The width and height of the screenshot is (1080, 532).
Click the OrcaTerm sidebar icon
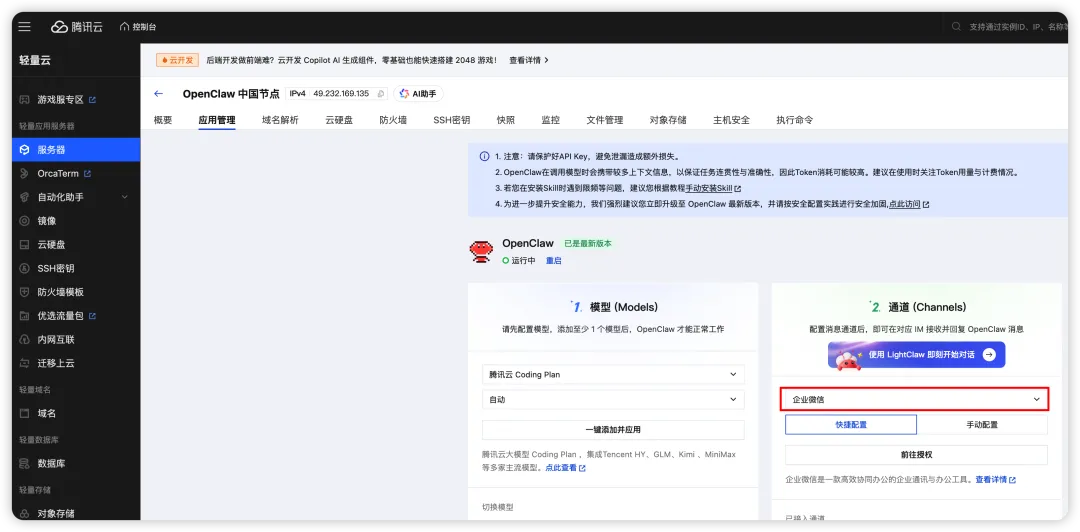(24, 174)
